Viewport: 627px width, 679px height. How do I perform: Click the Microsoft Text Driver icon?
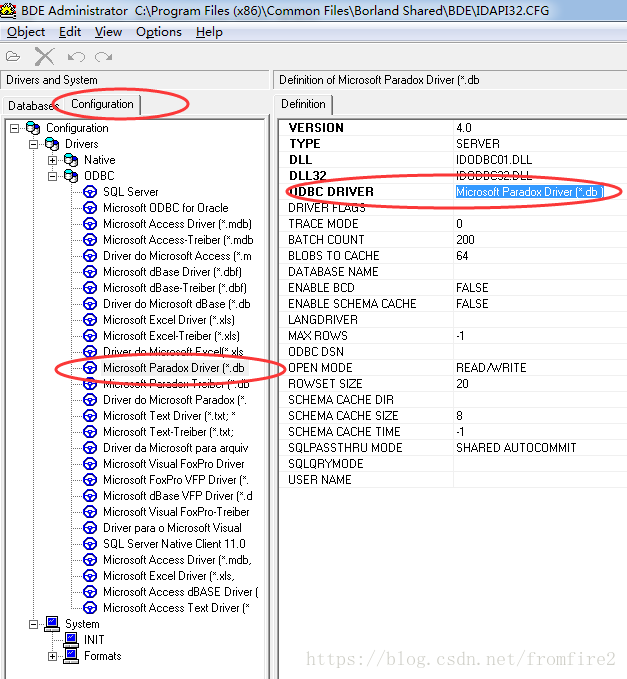click(x=90, y=416)
